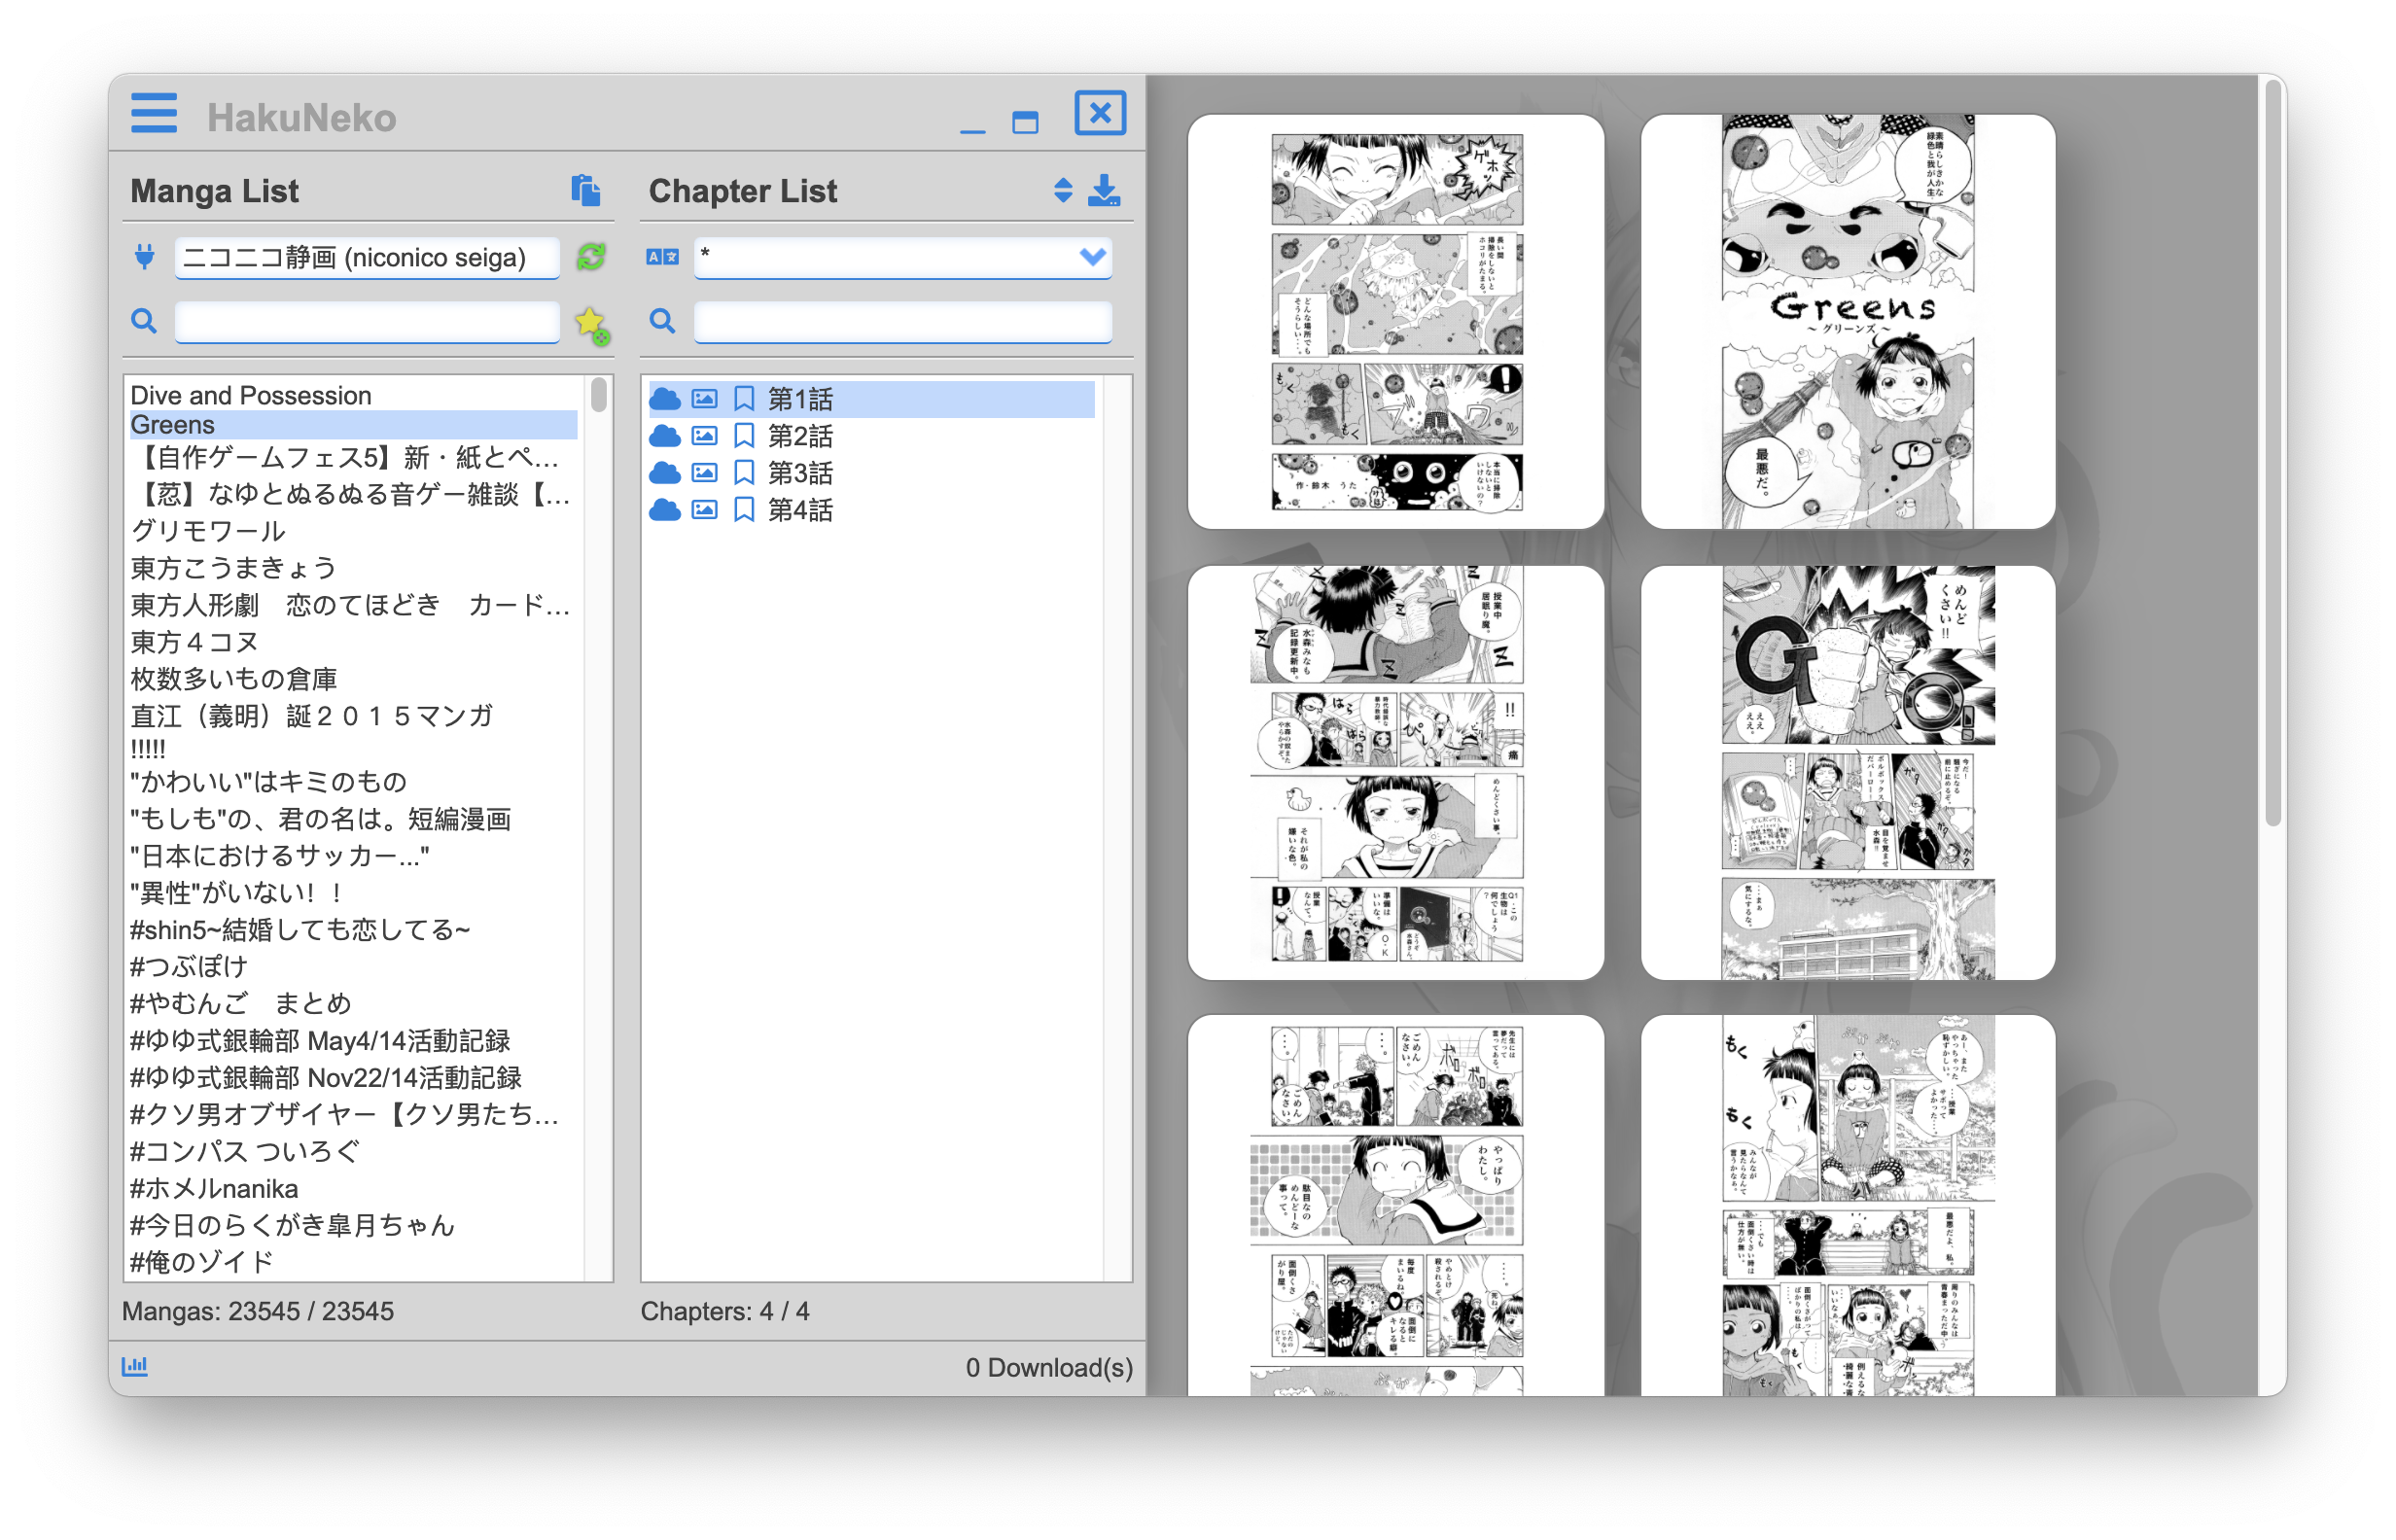Open the HakuNeko hamburger menu

point(152,114)
